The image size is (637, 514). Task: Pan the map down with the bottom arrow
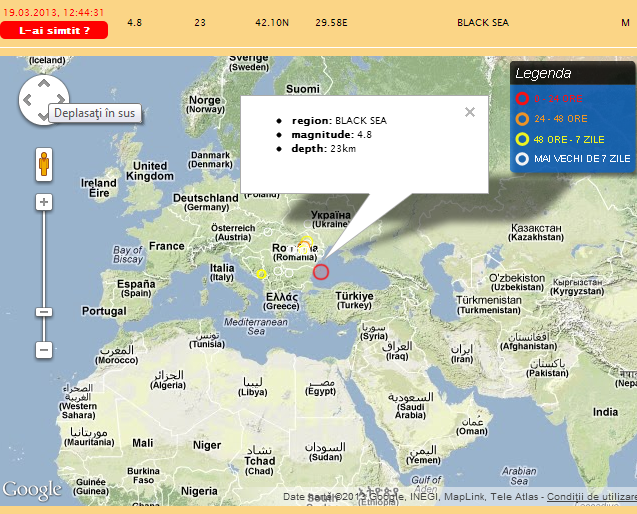coord(44,116)
